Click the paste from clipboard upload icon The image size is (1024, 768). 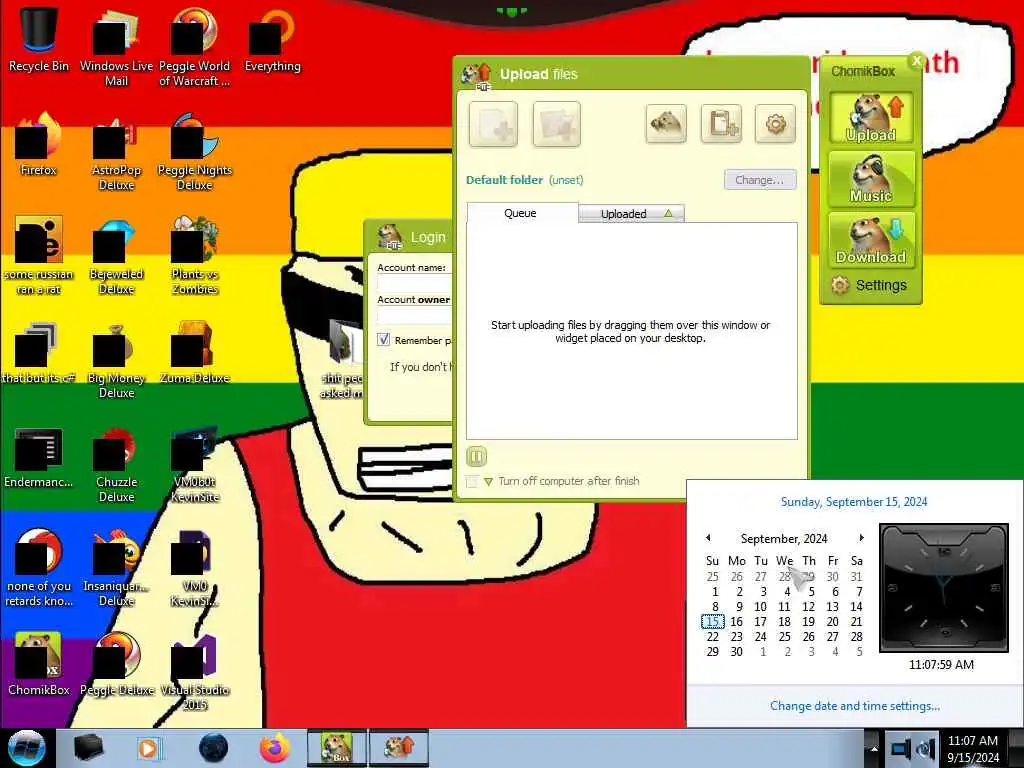pos(721,123)
